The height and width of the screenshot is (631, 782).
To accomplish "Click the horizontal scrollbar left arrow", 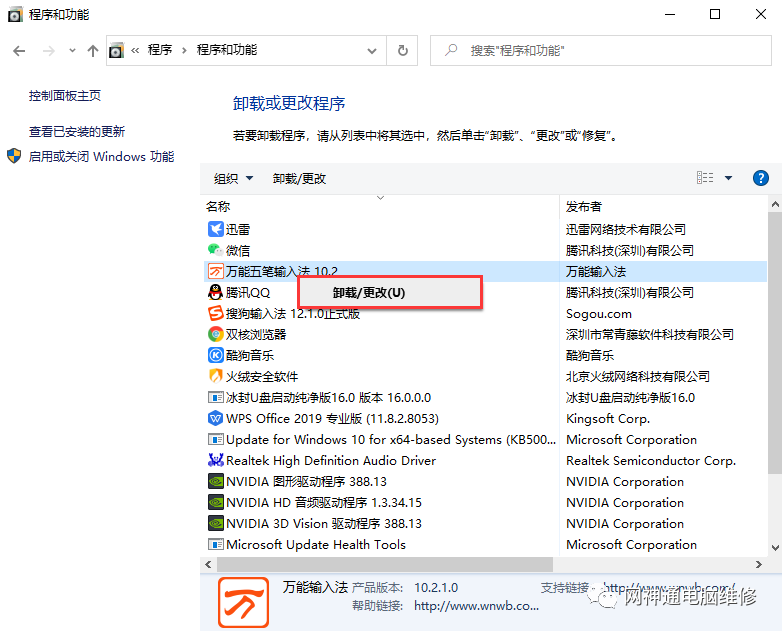I will (208, 564).
